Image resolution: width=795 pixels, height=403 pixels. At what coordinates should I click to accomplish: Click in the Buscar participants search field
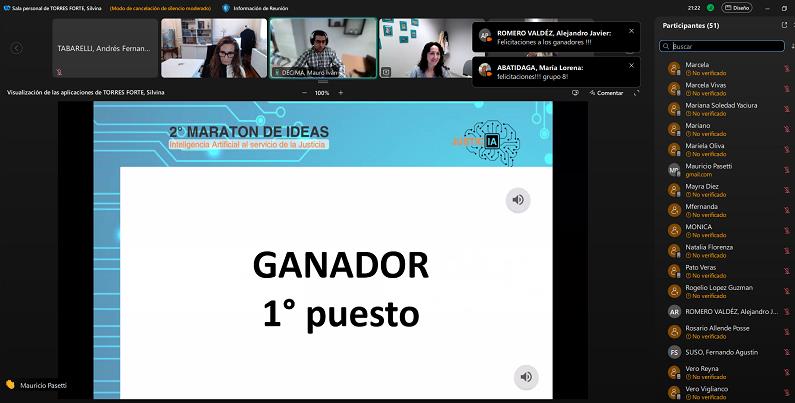[725, 46]
